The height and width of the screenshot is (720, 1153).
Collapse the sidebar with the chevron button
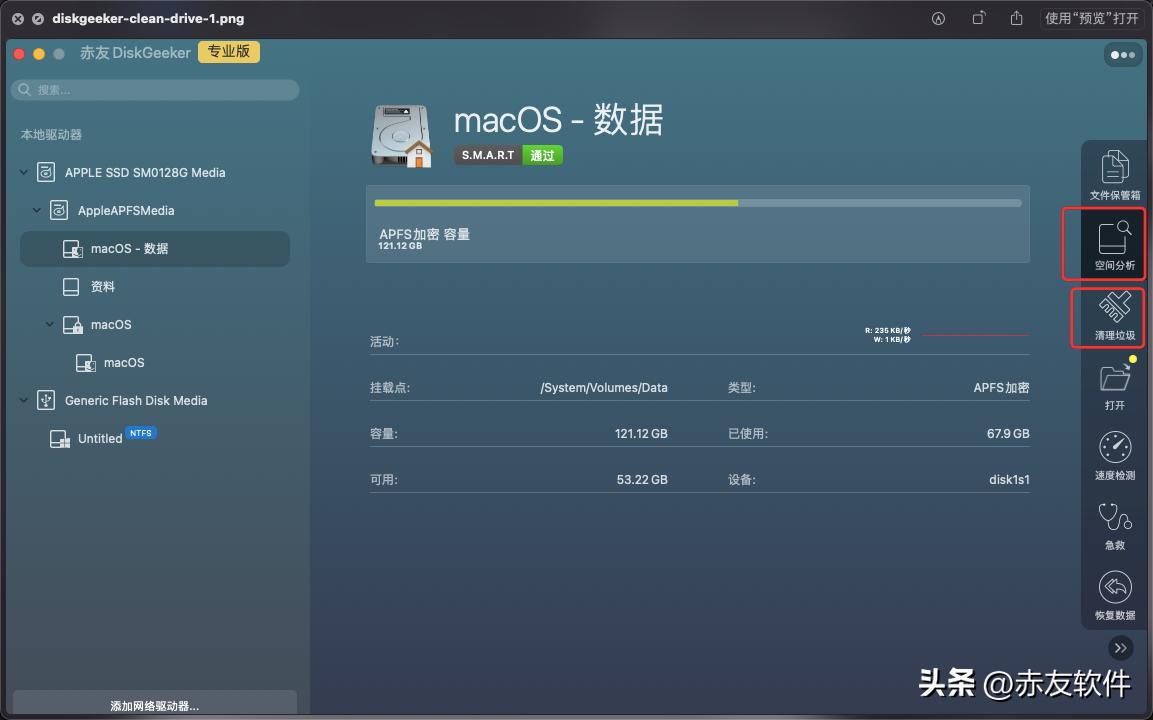tap(1120, 648)
